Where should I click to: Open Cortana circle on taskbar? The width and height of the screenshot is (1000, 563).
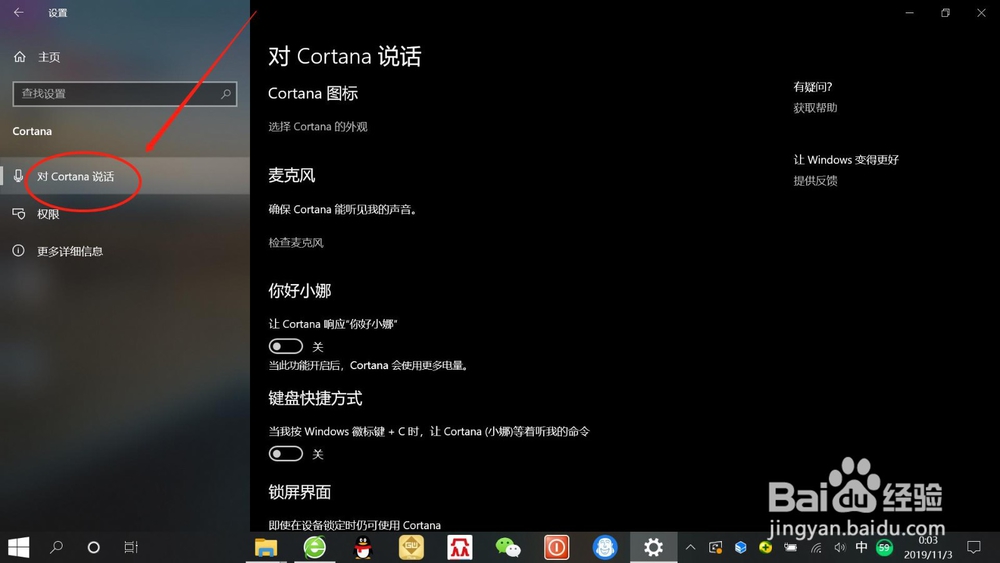(93, 547)
